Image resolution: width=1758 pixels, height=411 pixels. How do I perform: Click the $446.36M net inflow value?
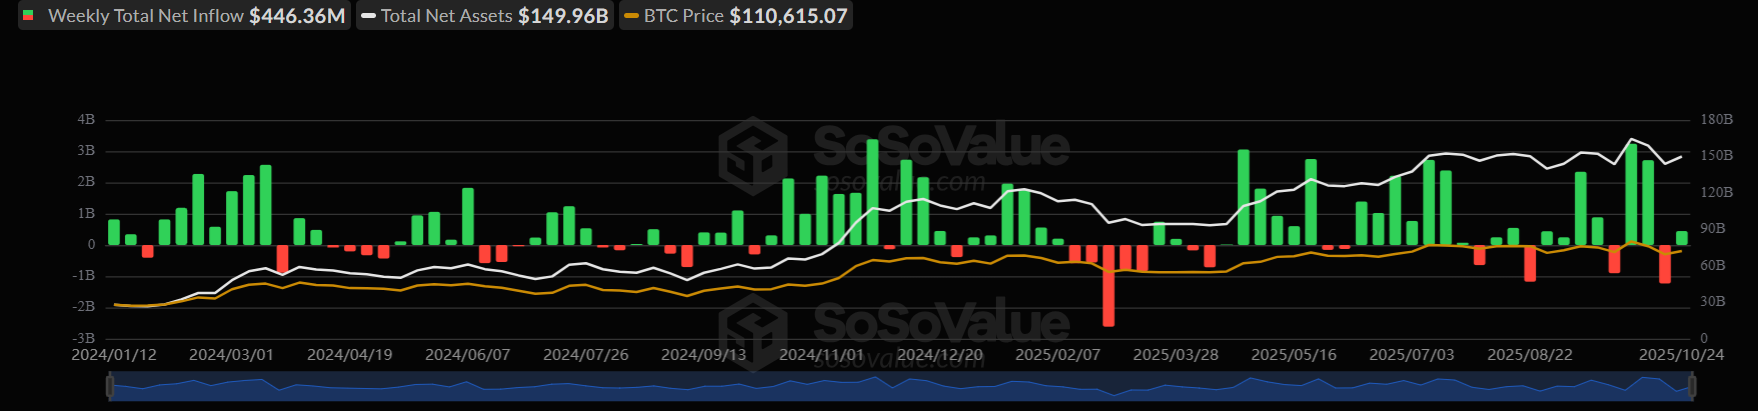(x=297, y=16)
